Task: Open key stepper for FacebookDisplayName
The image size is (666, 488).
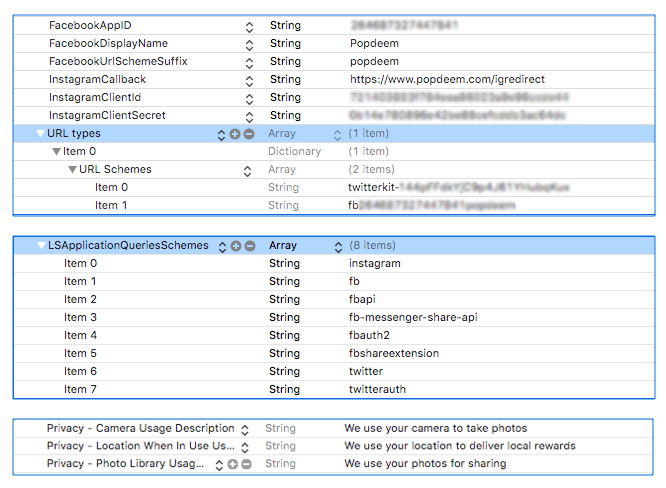Action: [249, 45]
